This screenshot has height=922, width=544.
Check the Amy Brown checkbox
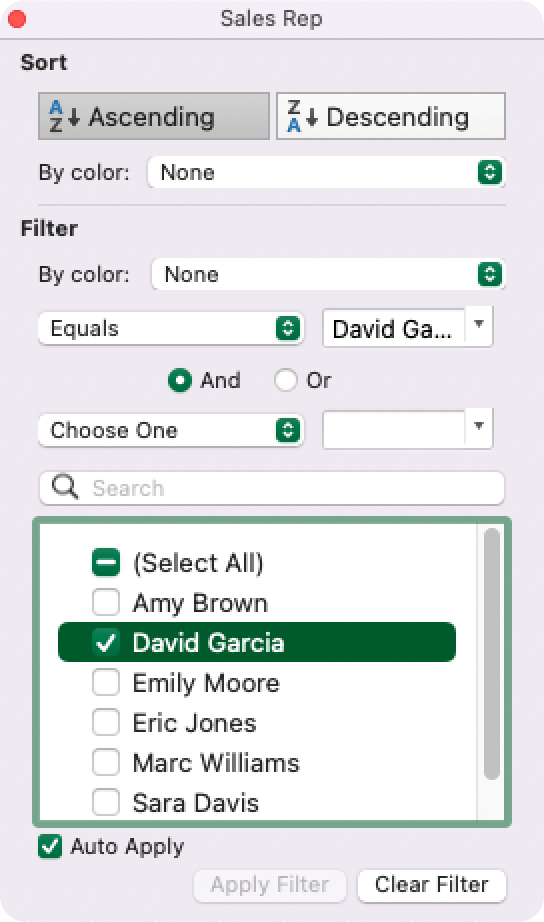[x=106, y=603]
